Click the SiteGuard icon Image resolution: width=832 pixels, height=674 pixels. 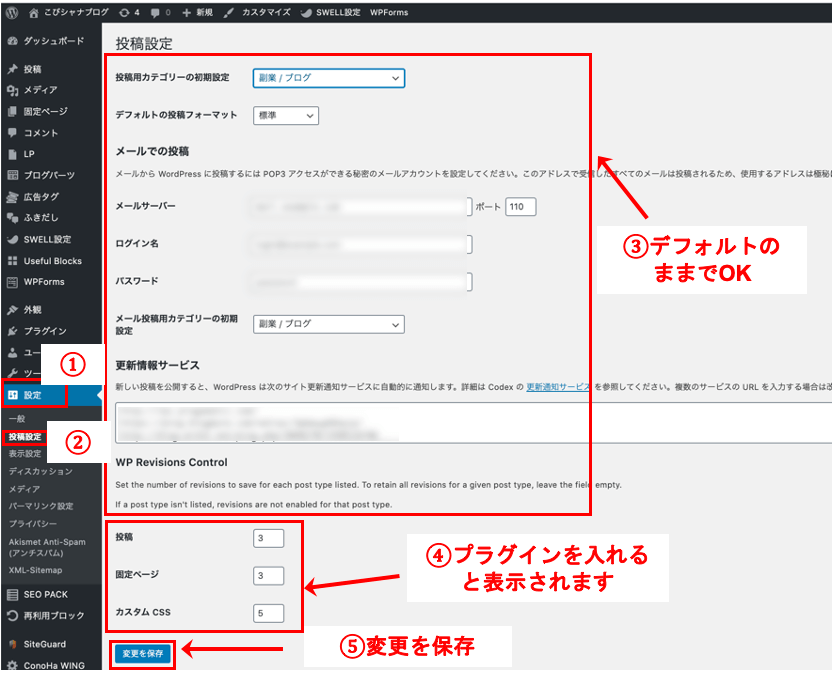13,644
